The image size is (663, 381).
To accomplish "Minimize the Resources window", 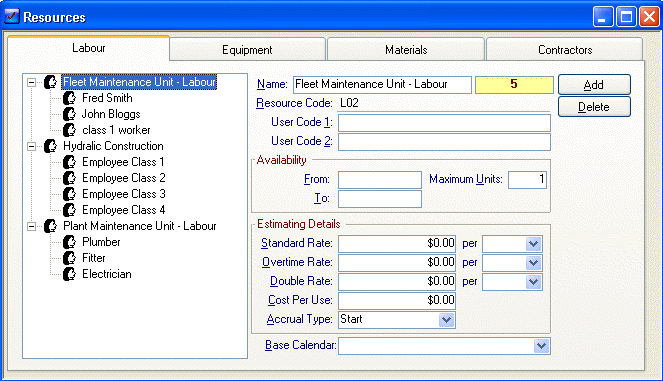I will click(603, 17).
